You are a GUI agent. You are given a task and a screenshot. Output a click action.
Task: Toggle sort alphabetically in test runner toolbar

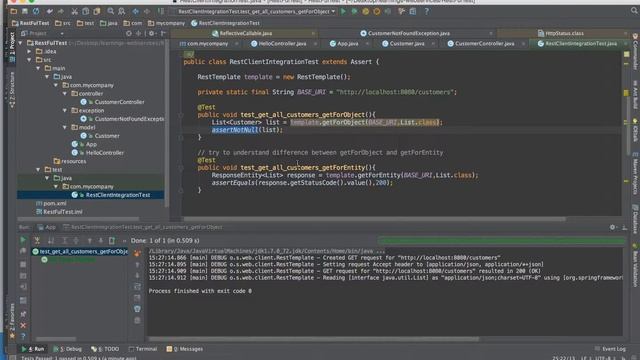pos(51,240)
